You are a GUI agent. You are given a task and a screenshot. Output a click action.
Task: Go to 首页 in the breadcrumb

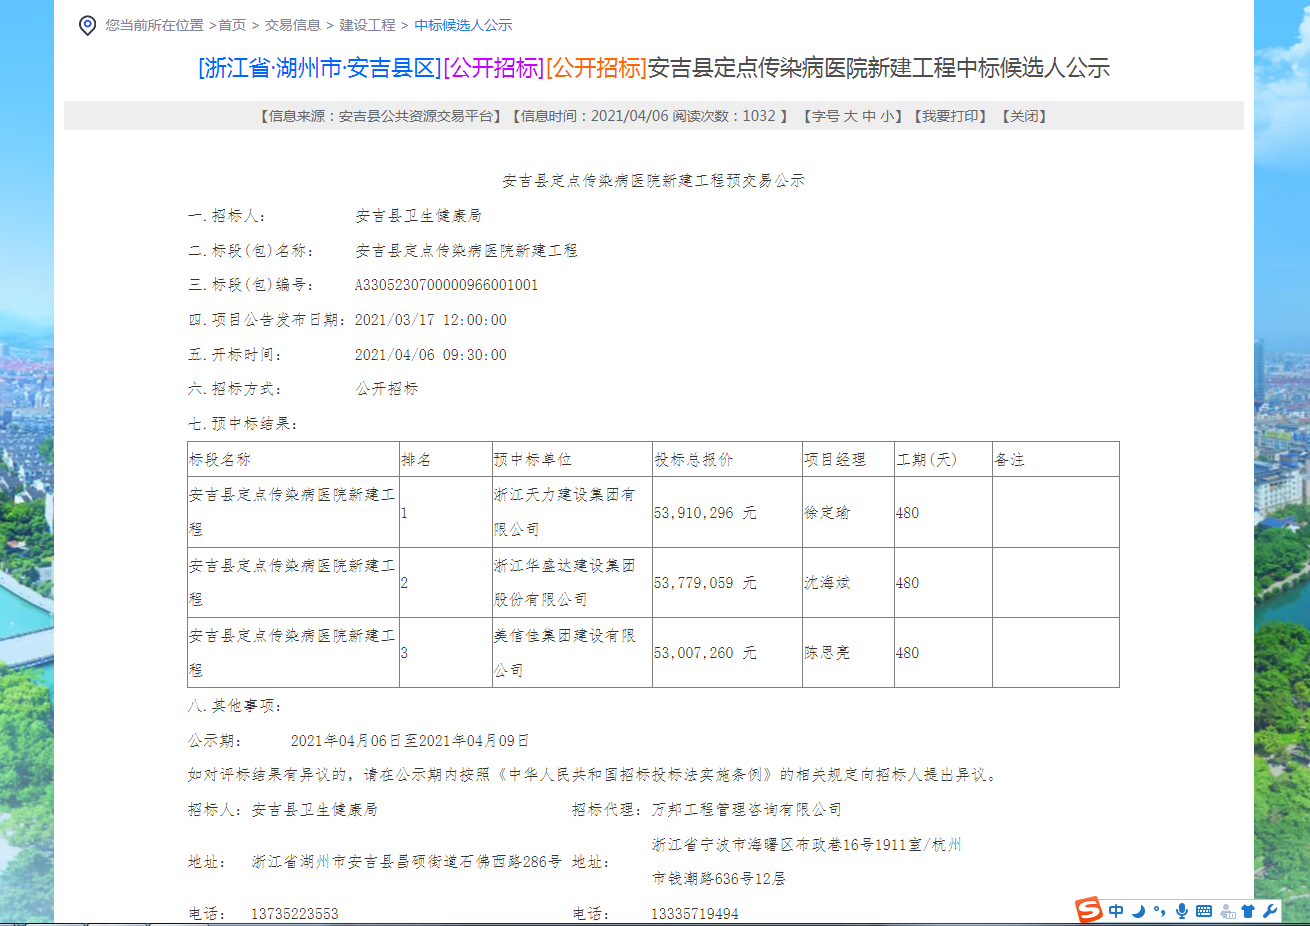tap(232, 25)
